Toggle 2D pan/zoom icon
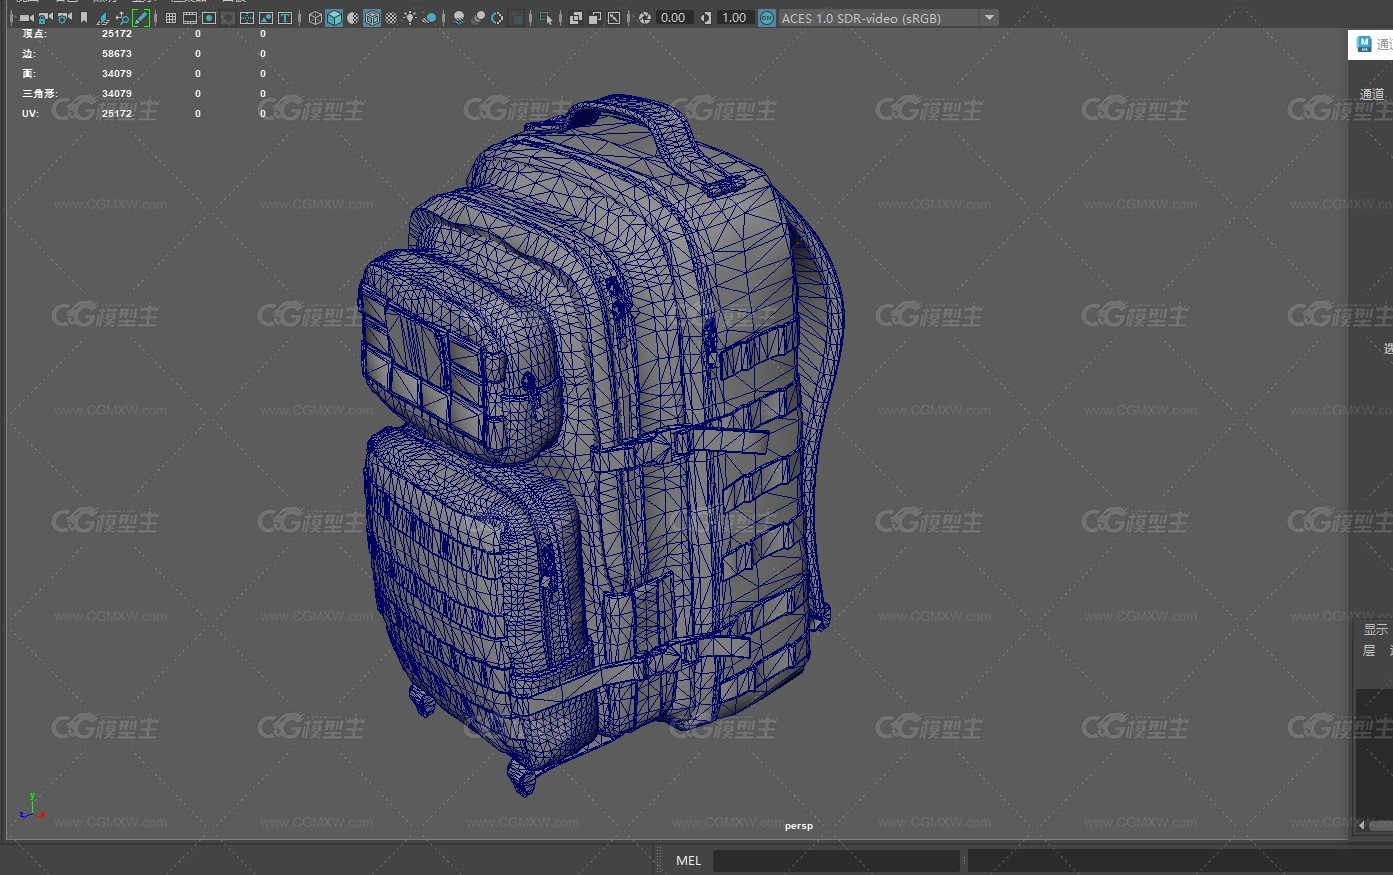 click(122, 18)
